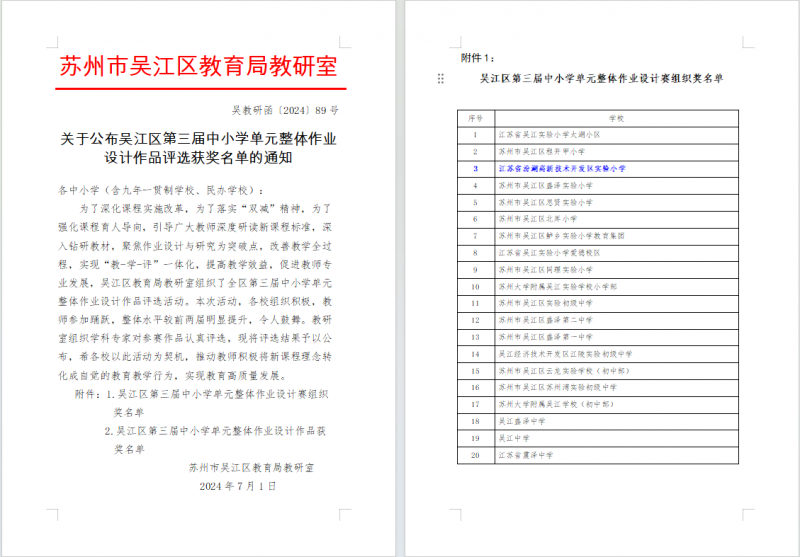The image size is (800, 557).
Task: Click the 序号 column header
Action: [x=475, y=118]
